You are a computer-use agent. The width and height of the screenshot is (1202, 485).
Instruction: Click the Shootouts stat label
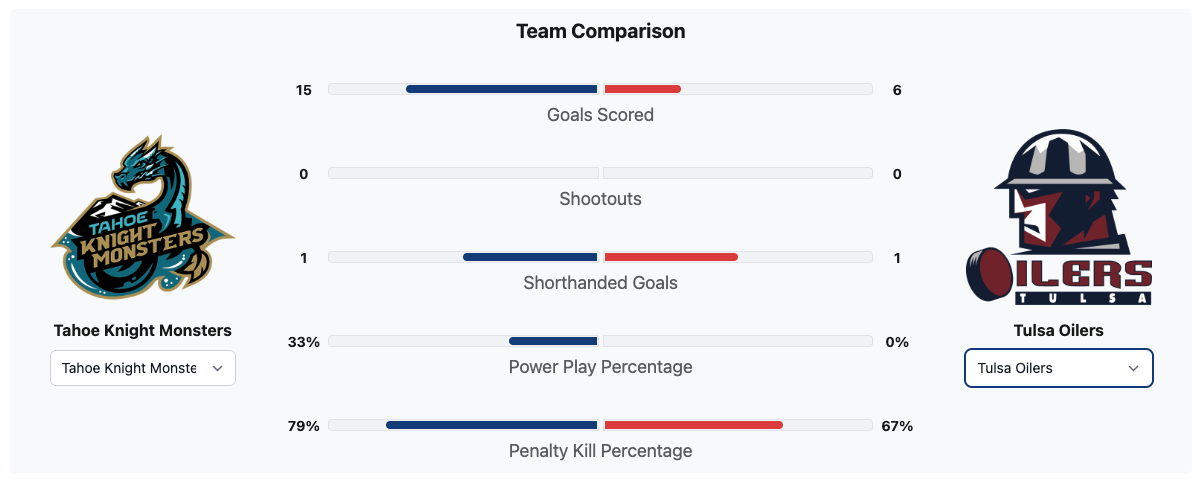[600, 199]
